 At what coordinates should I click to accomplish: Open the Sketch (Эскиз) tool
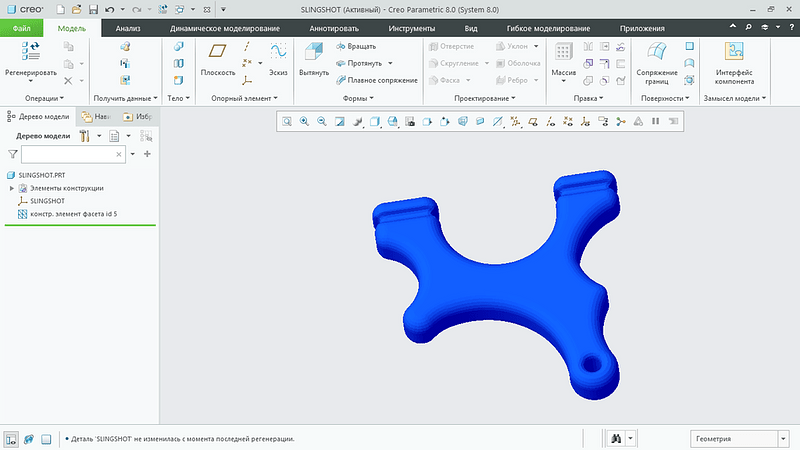click(x=278, y=59)
